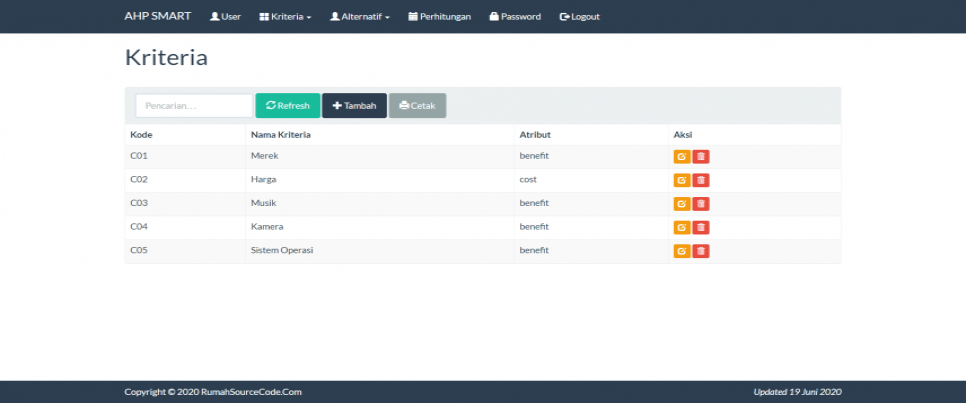
Task: Click the AHP SMART brand link
Action: pos(158,16)
